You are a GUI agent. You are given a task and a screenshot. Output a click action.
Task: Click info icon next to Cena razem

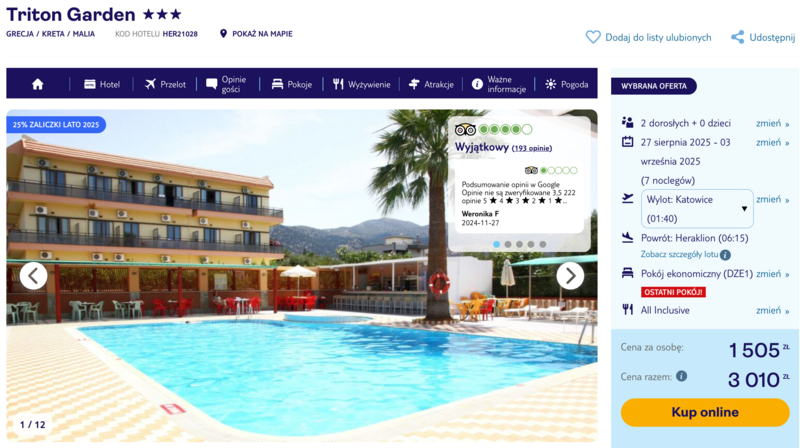coord(681,376)
